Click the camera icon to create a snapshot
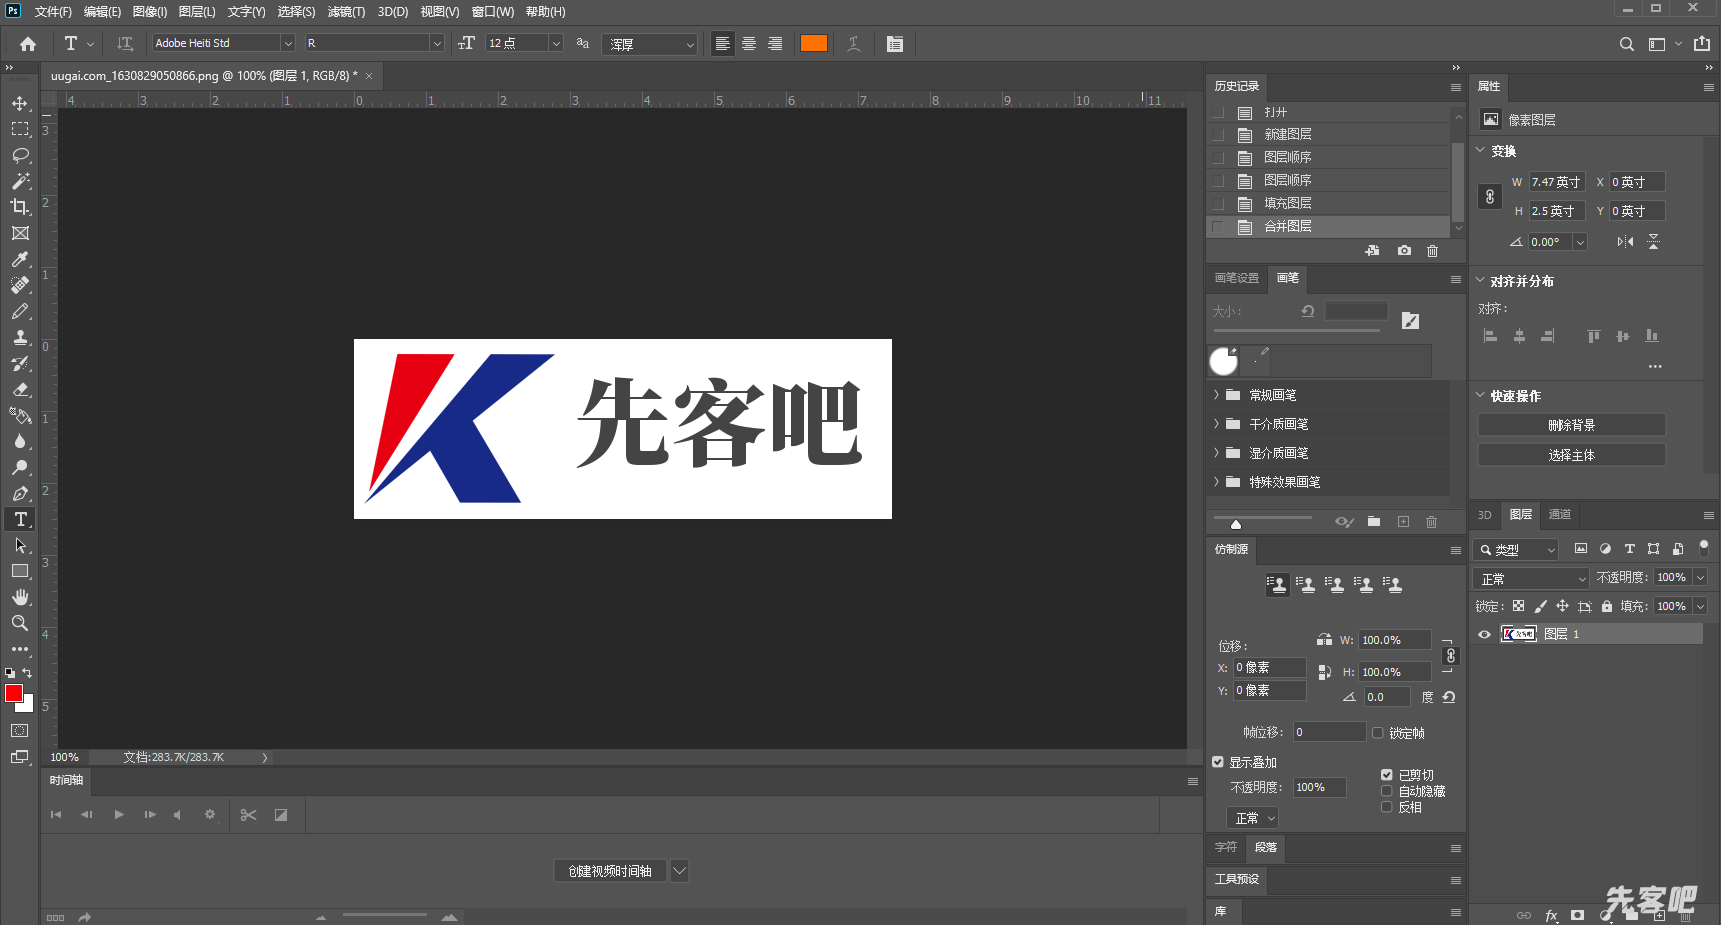The width and height of the screenshot is (1721, 925). click(x=1403, y=251)
